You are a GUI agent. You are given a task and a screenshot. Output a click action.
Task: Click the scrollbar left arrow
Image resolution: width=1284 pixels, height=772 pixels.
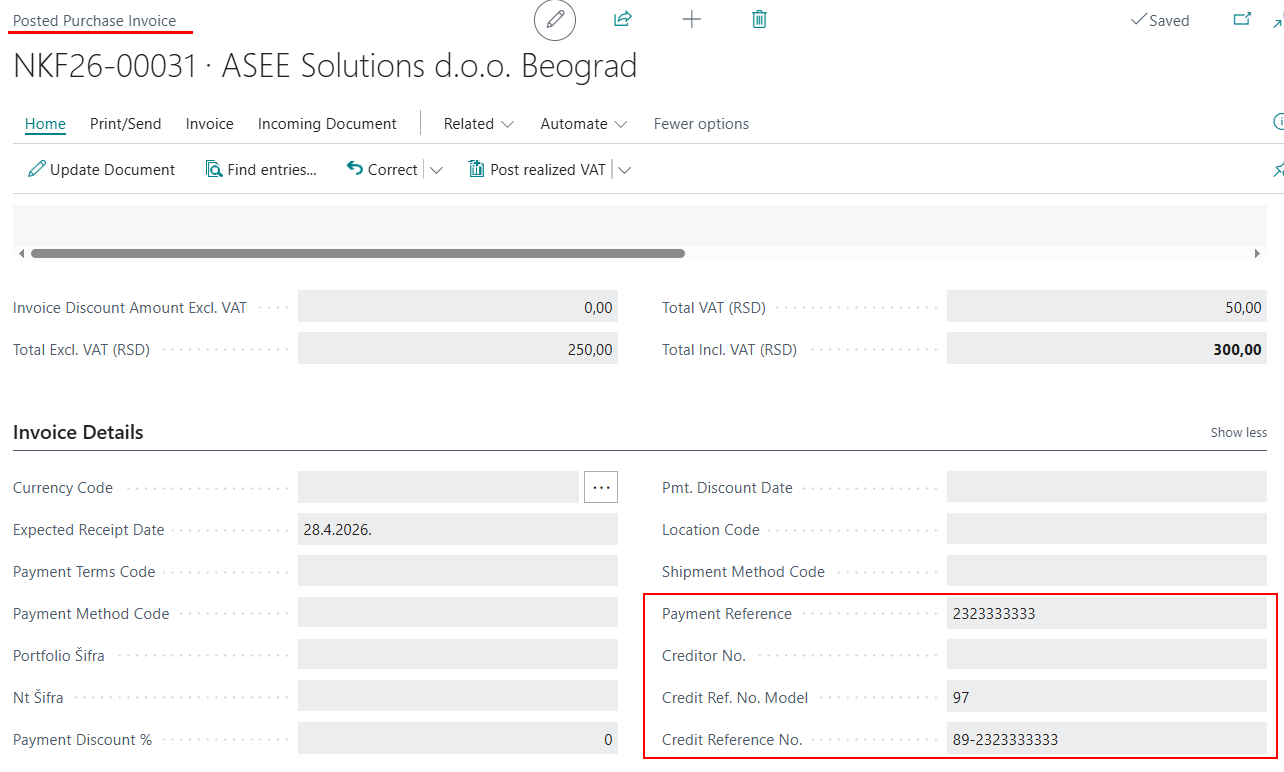click(x=23, y=254)
